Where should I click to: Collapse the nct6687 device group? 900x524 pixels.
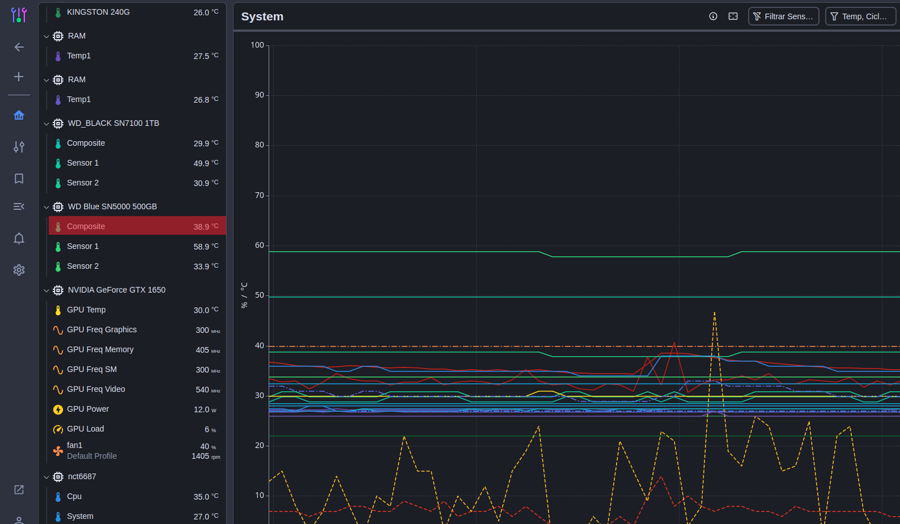(x=46, y=478)
